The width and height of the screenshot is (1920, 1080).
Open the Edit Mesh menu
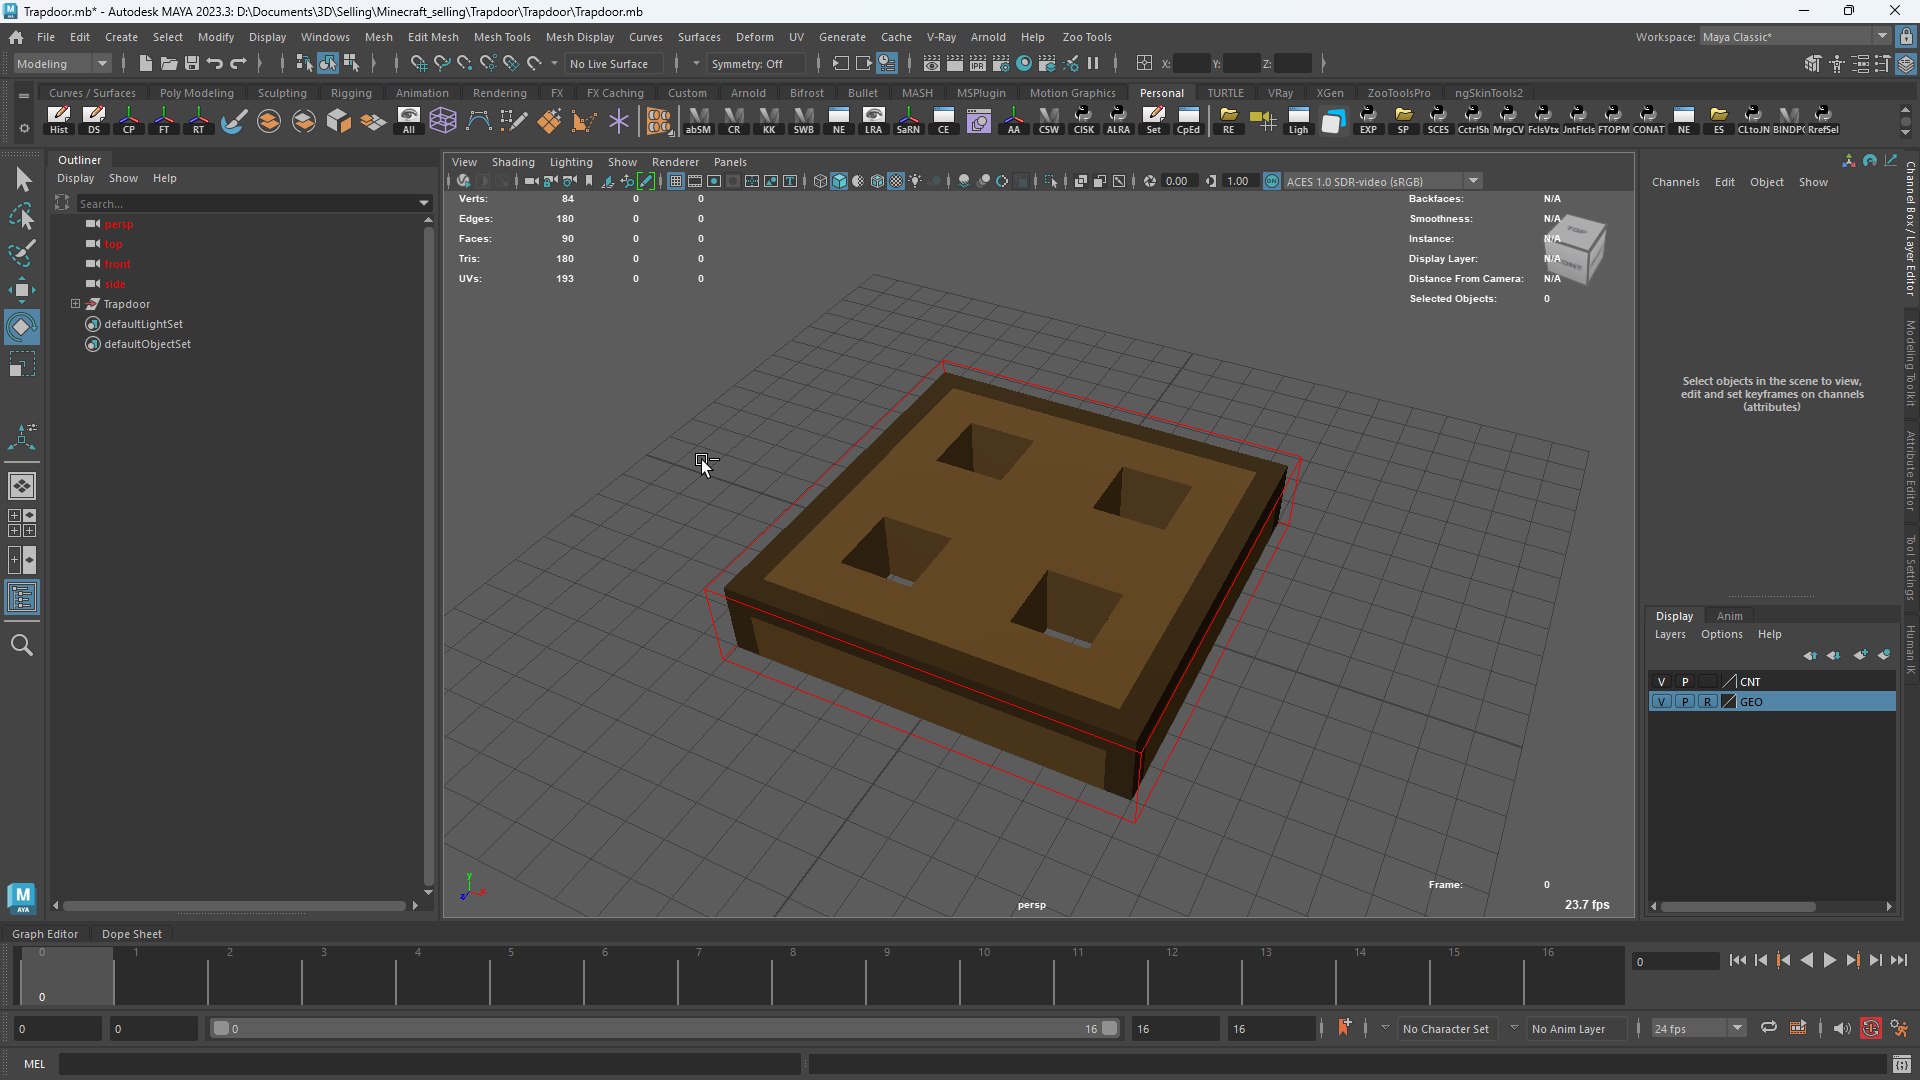point(433,37)
